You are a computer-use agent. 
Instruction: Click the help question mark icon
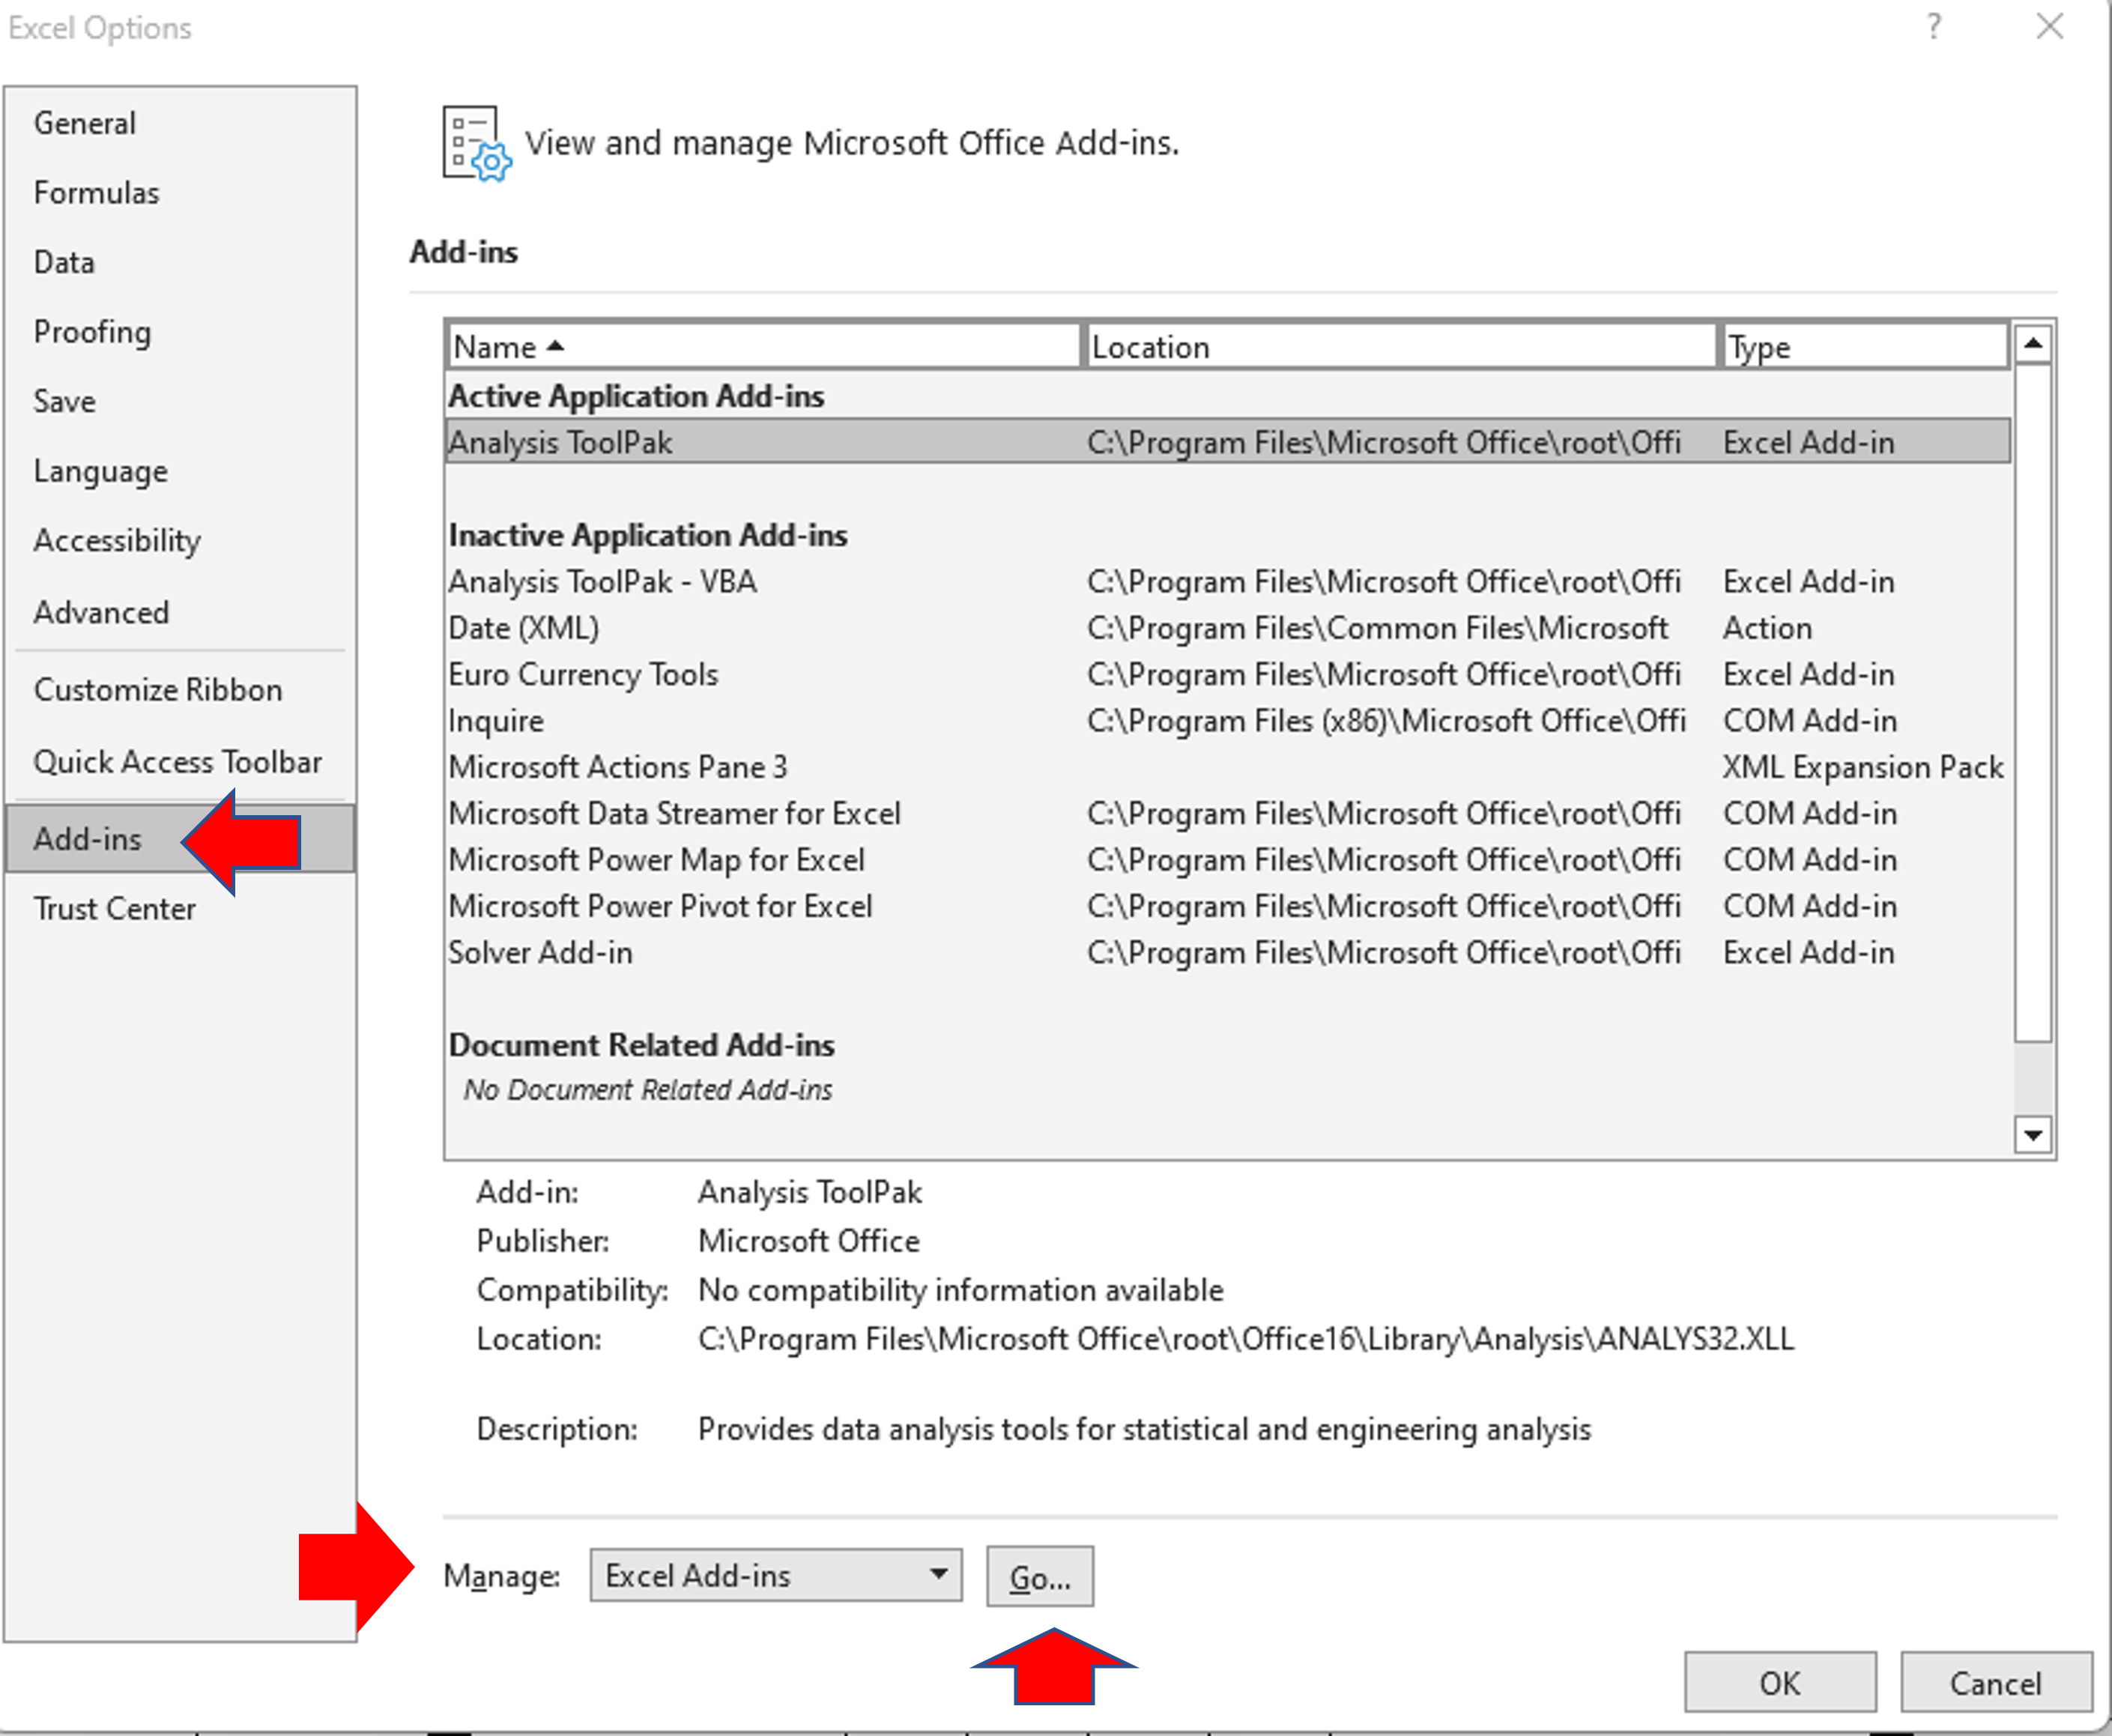(1934, 26)
